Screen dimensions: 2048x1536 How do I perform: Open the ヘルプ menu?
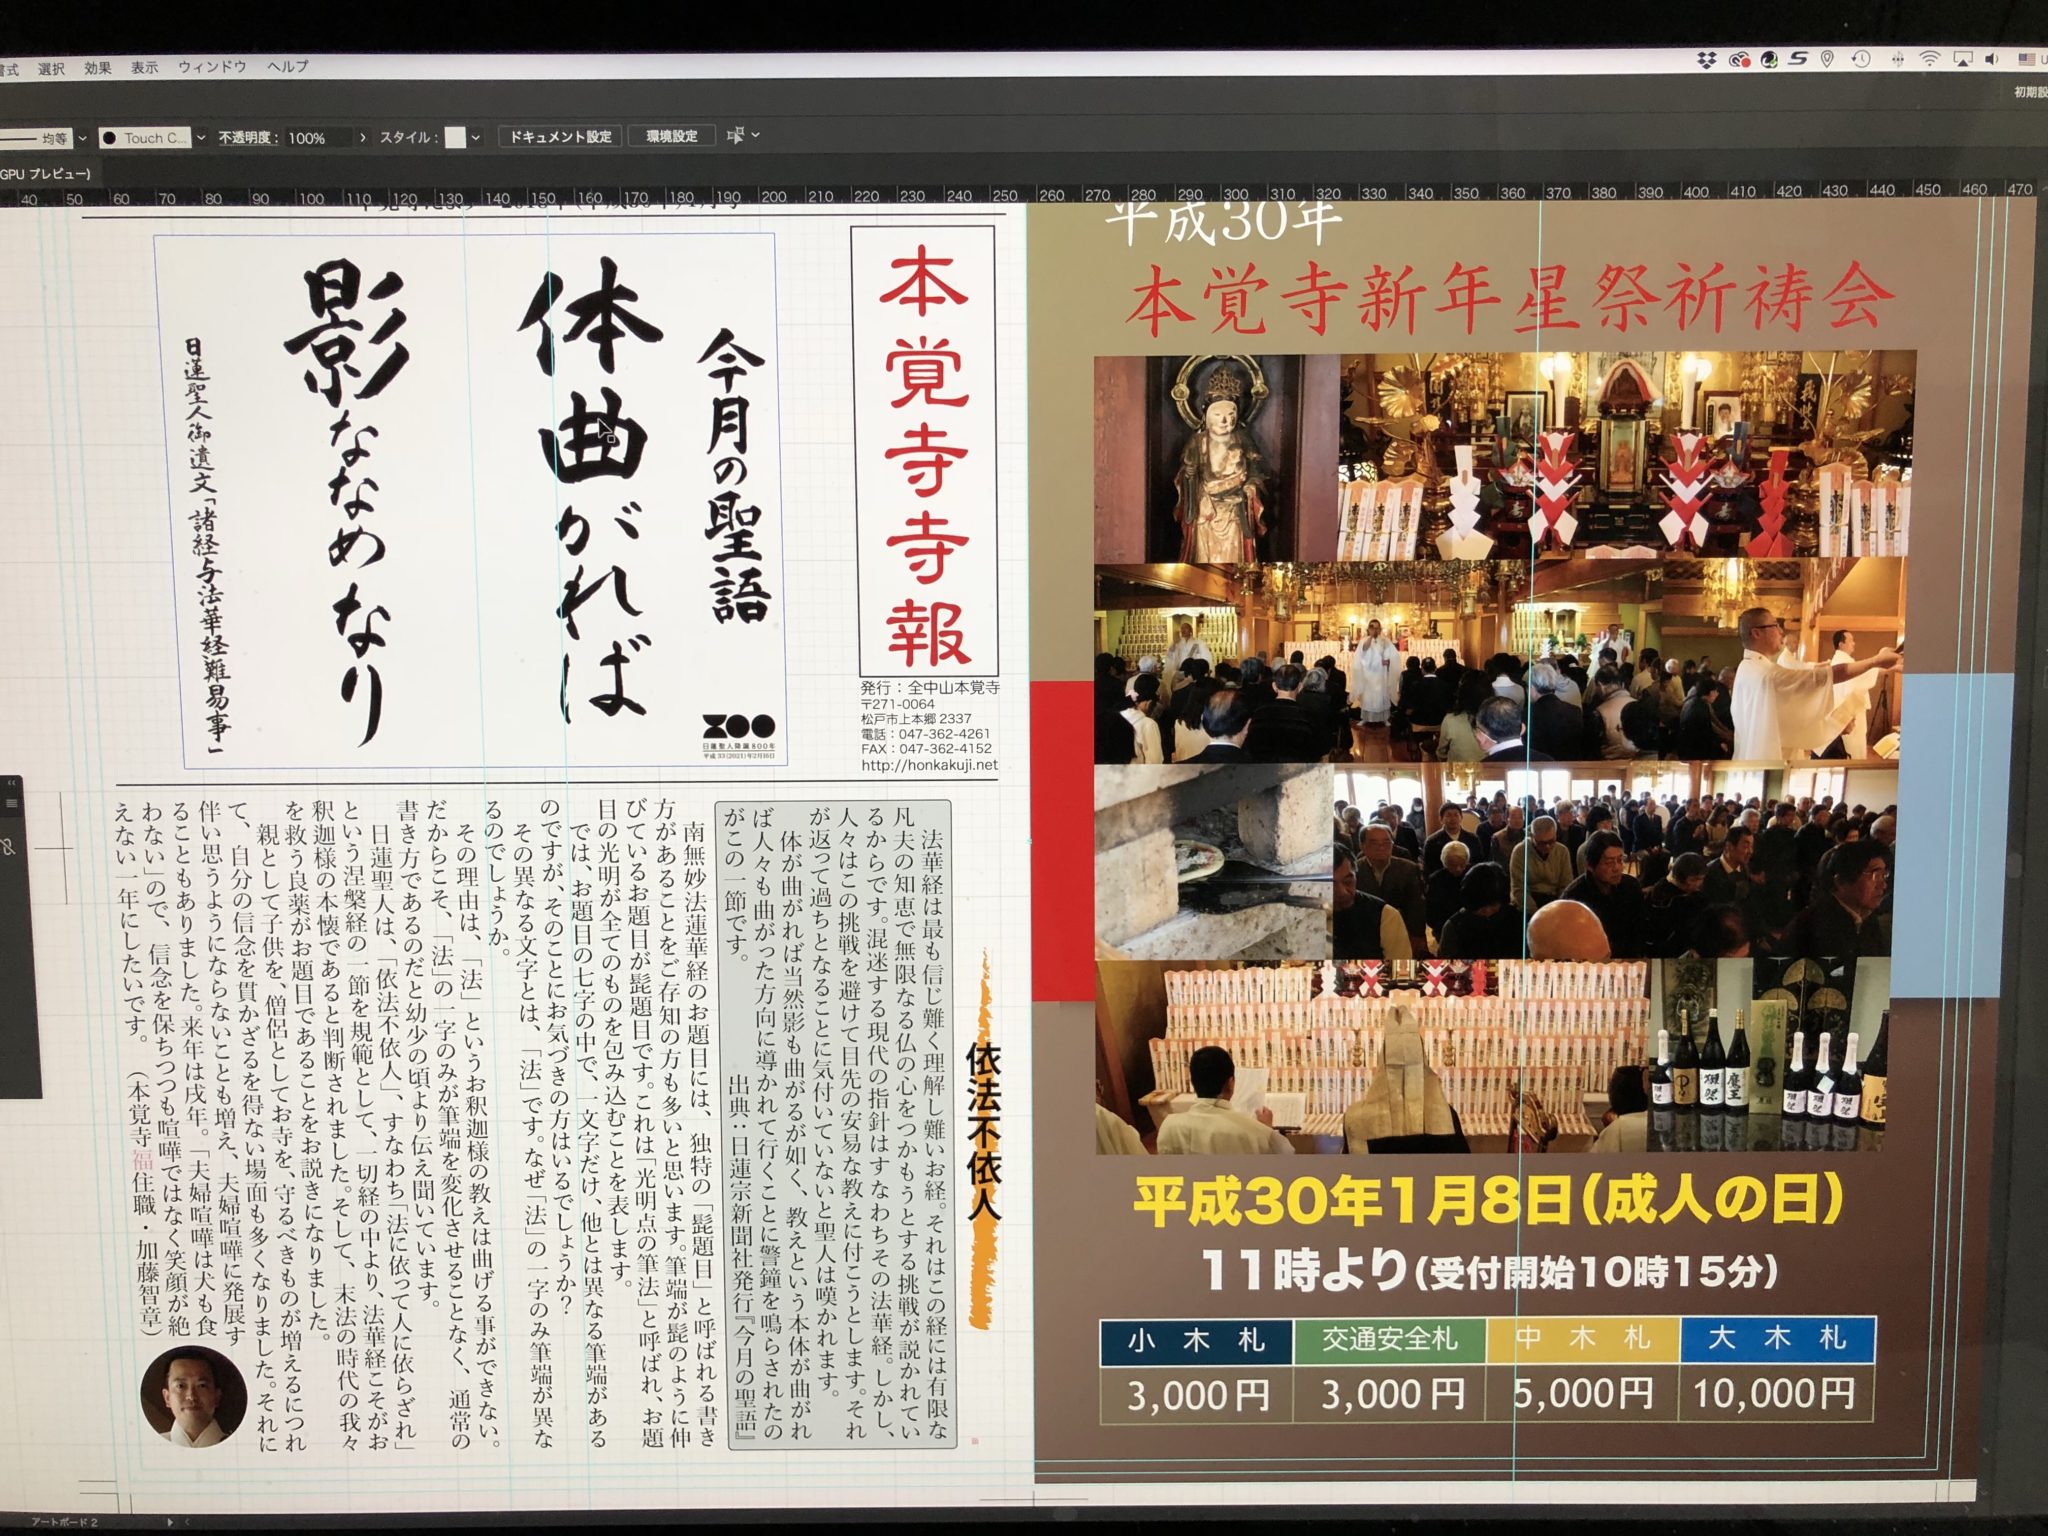point(287,66)
